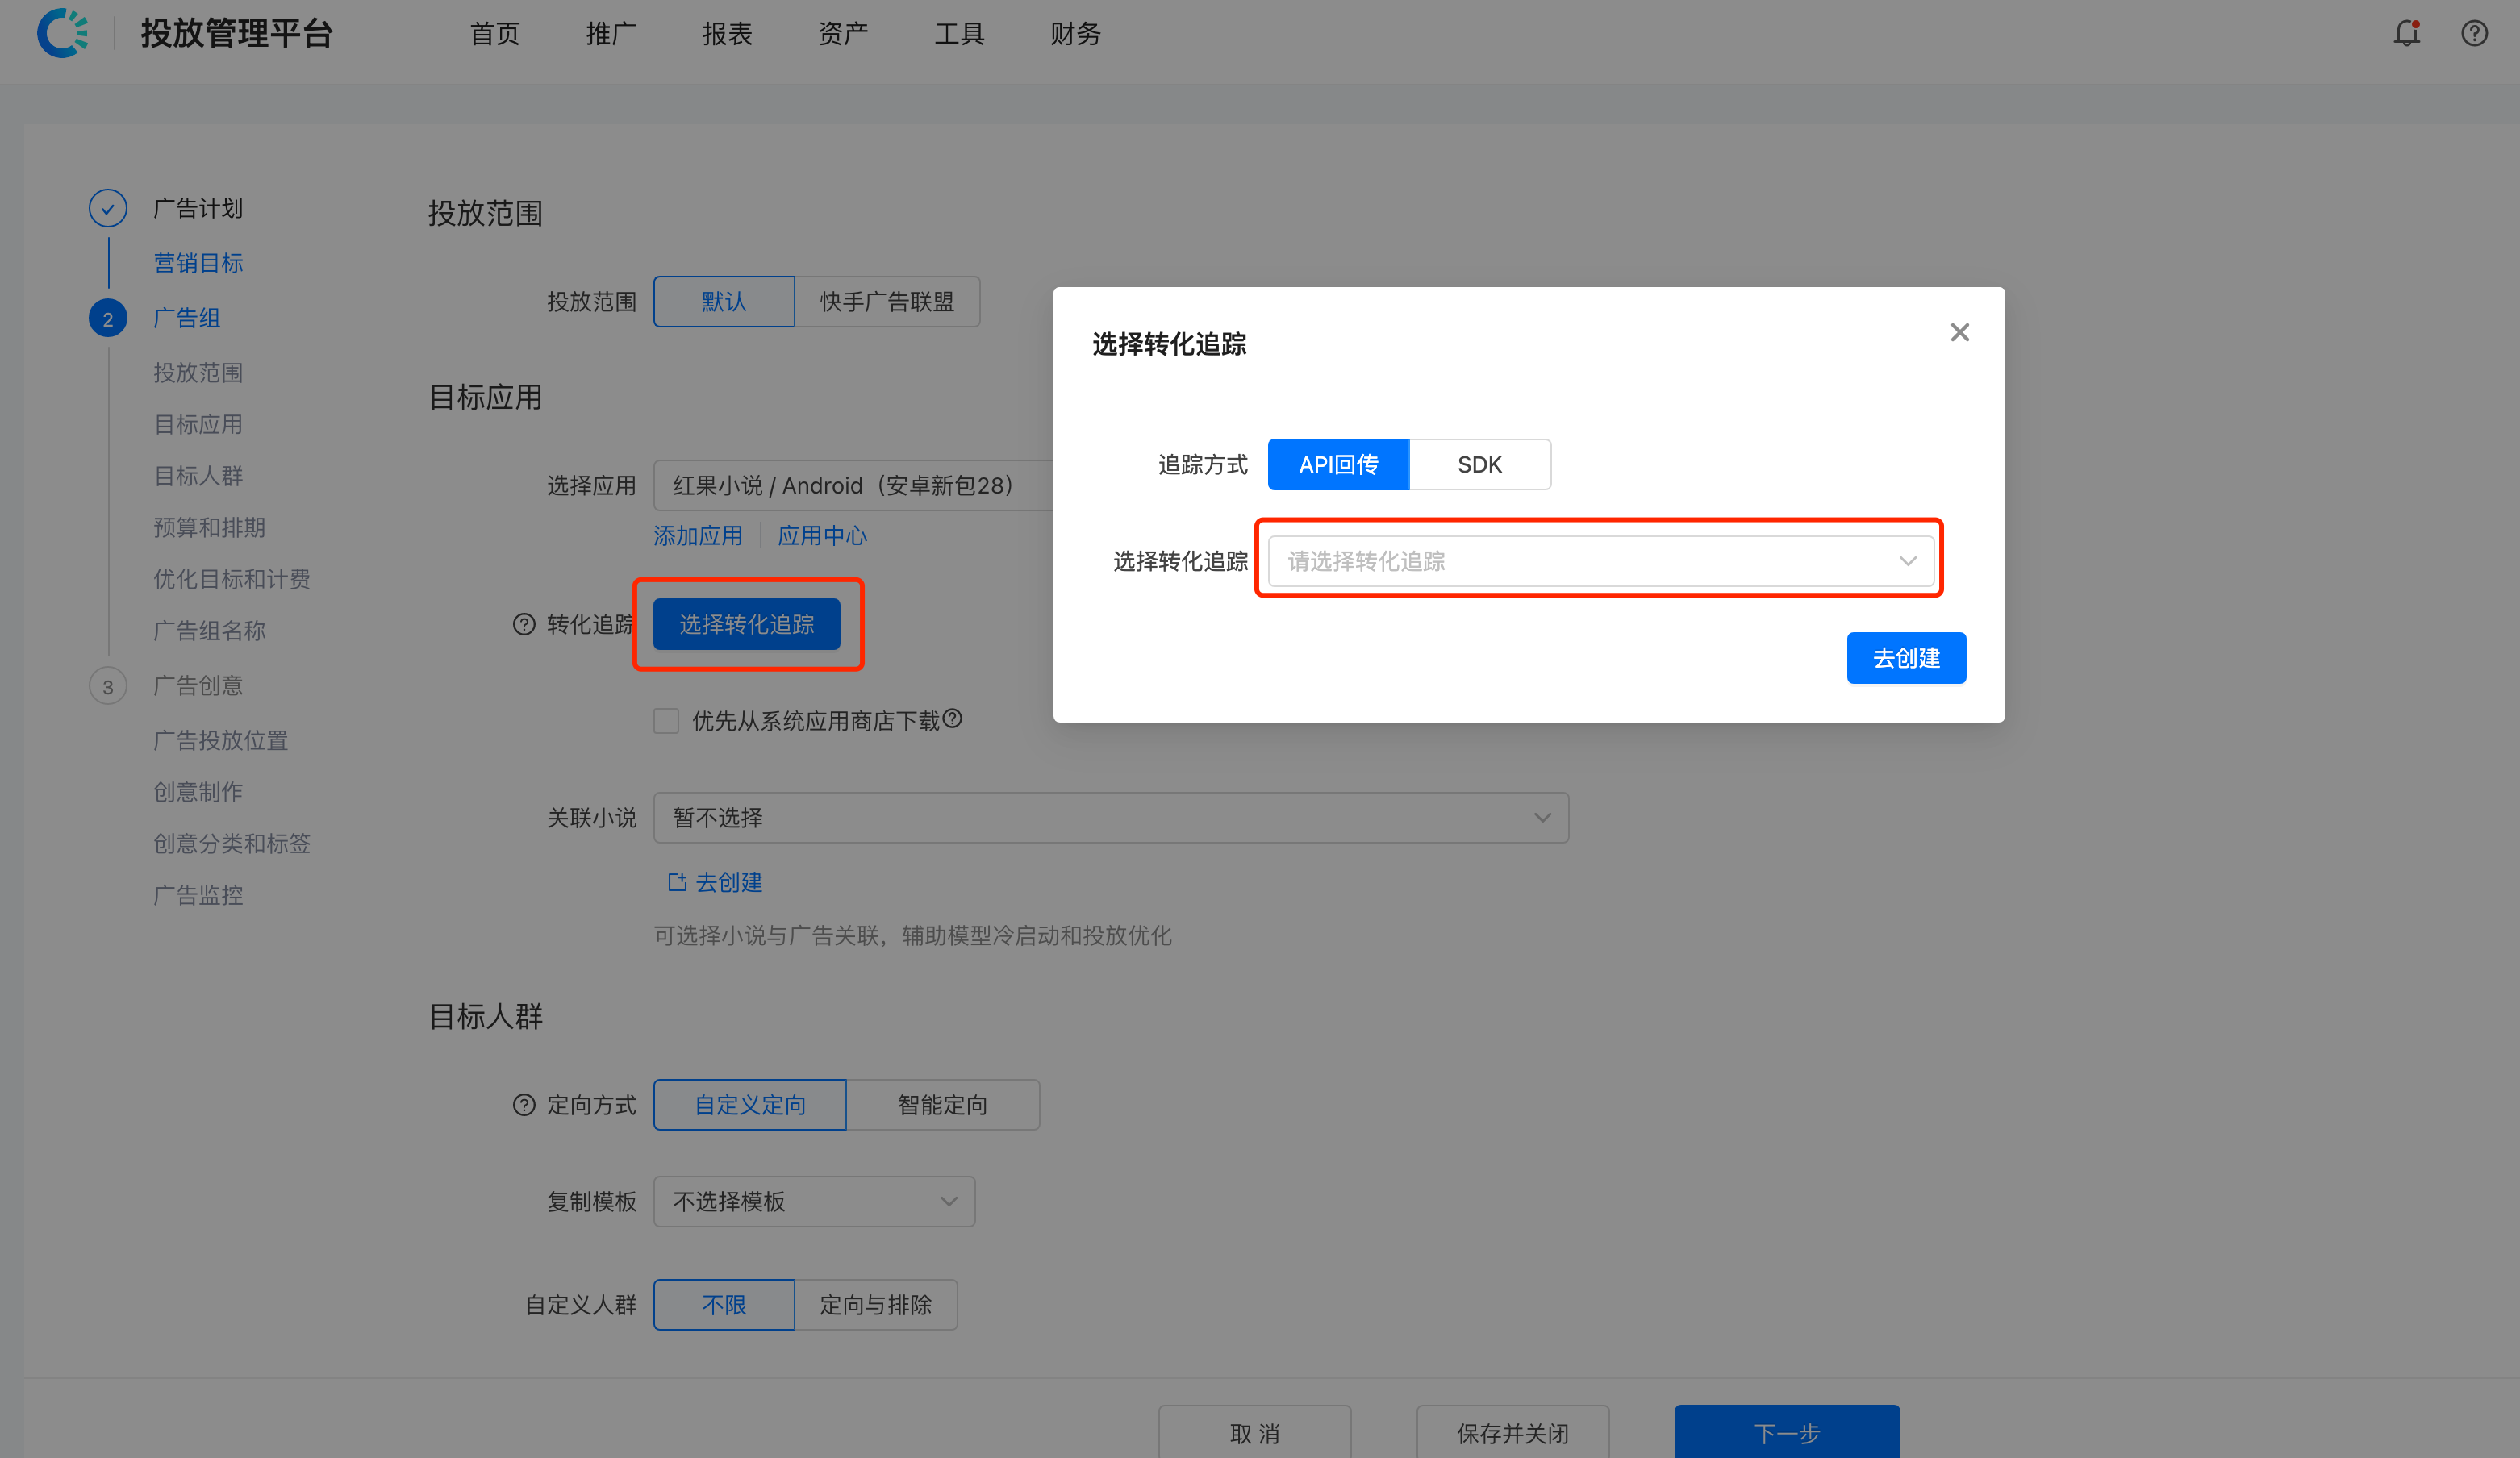Select SDK tracking method
2520x1458 pixels.
point(1480,464)
